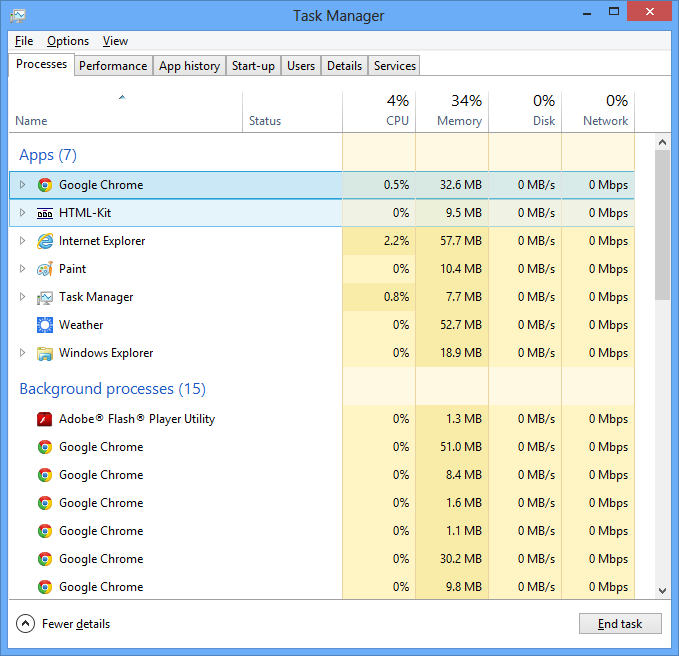Screen dimensions: 679x656
Task: Open the Options menu
Action: pyautogui.click(x=68, y=41)
